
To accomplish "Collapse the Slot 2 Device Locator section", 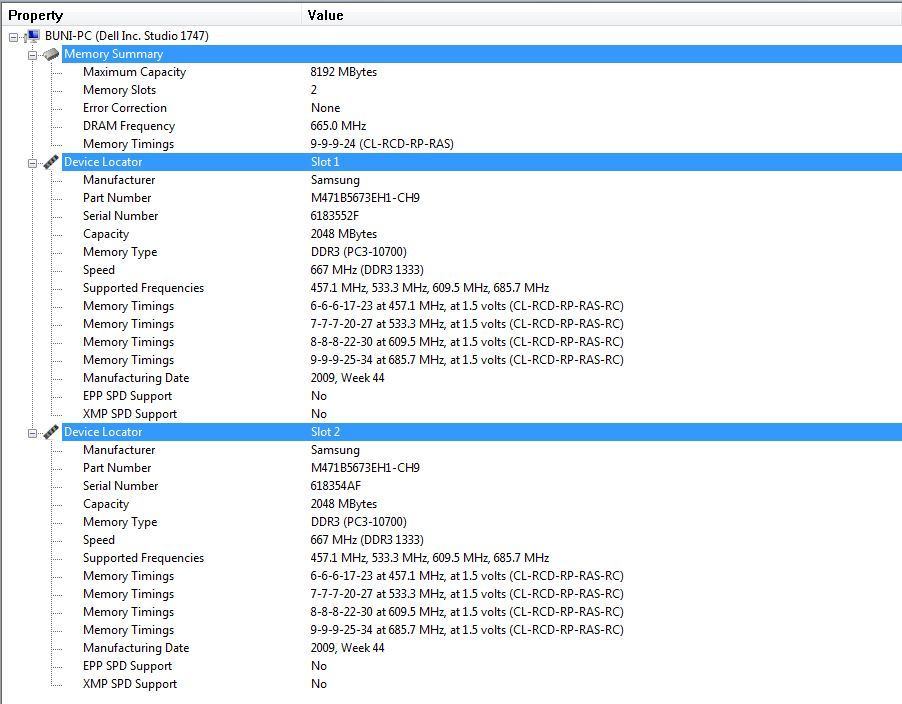I will (32, 433).
